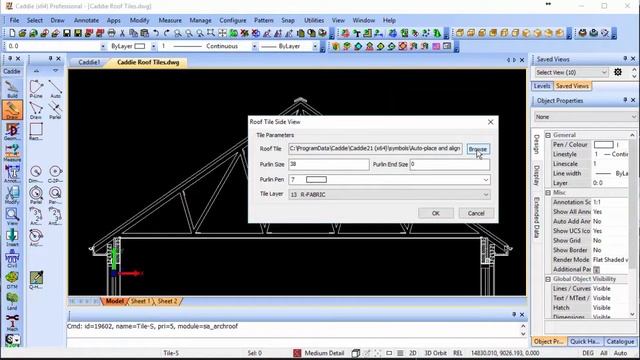Viewport: 640px width, 360px height.
Task: Select the Auto line tool
Action: click(x=55, y=89)
